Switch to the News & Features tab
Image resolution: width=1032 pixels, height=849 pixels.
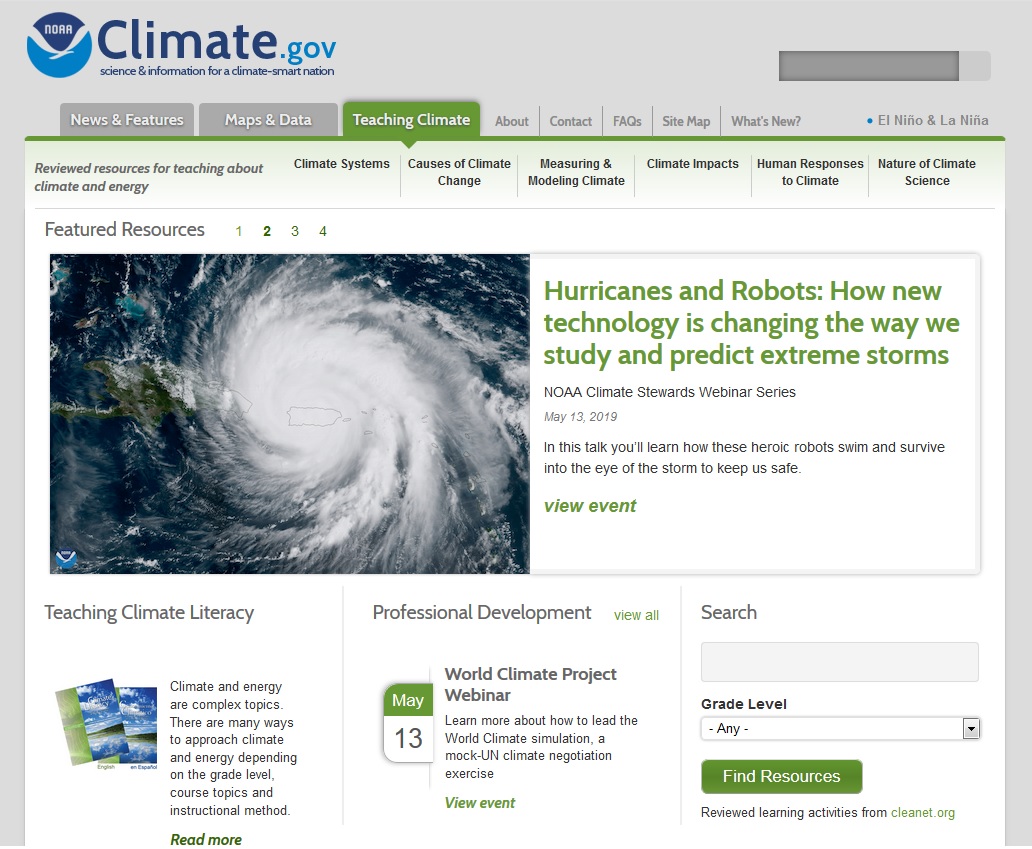coord(127,119)
